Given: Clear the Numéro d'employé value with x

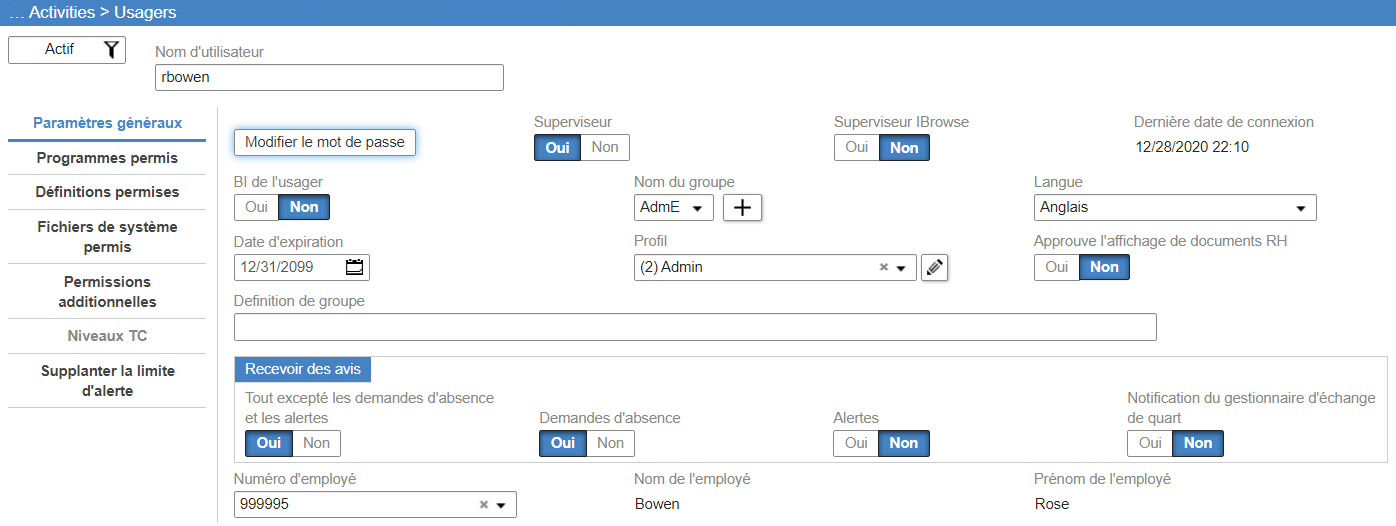Looking at the screenshot, I should pos(483,505).
